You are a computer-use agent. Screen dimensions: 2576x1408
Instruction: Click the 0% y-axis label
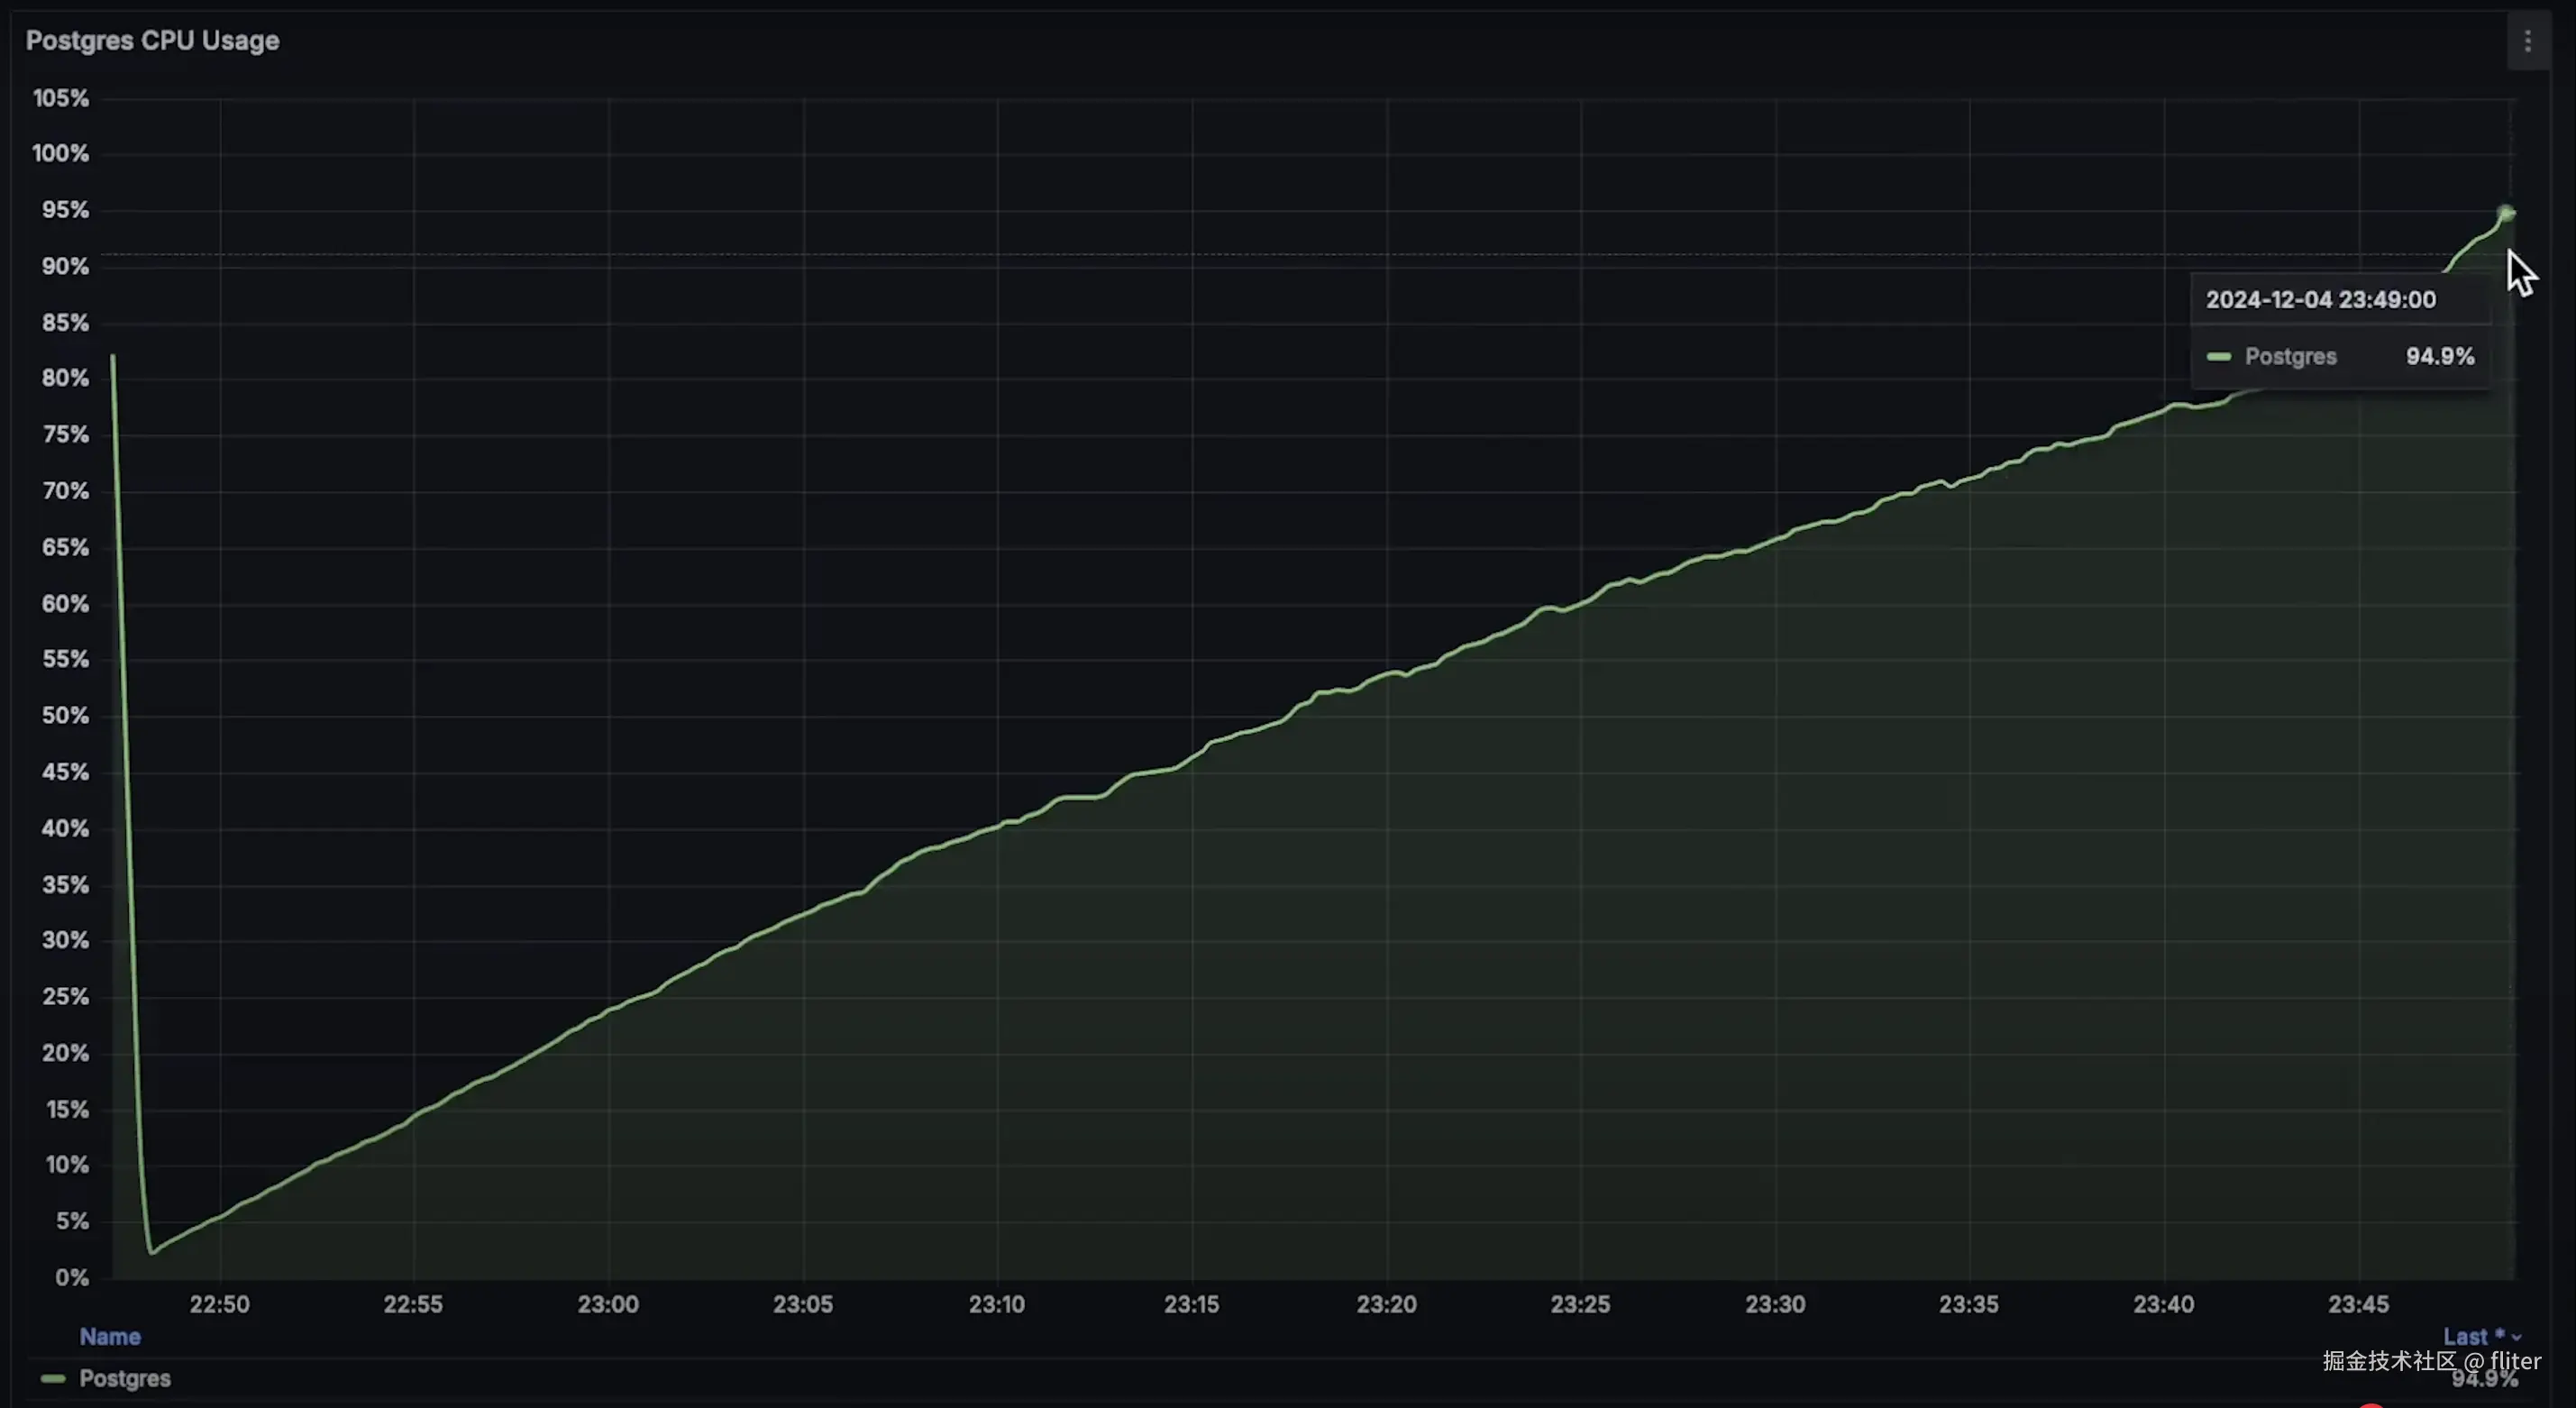coord(71,1277)
